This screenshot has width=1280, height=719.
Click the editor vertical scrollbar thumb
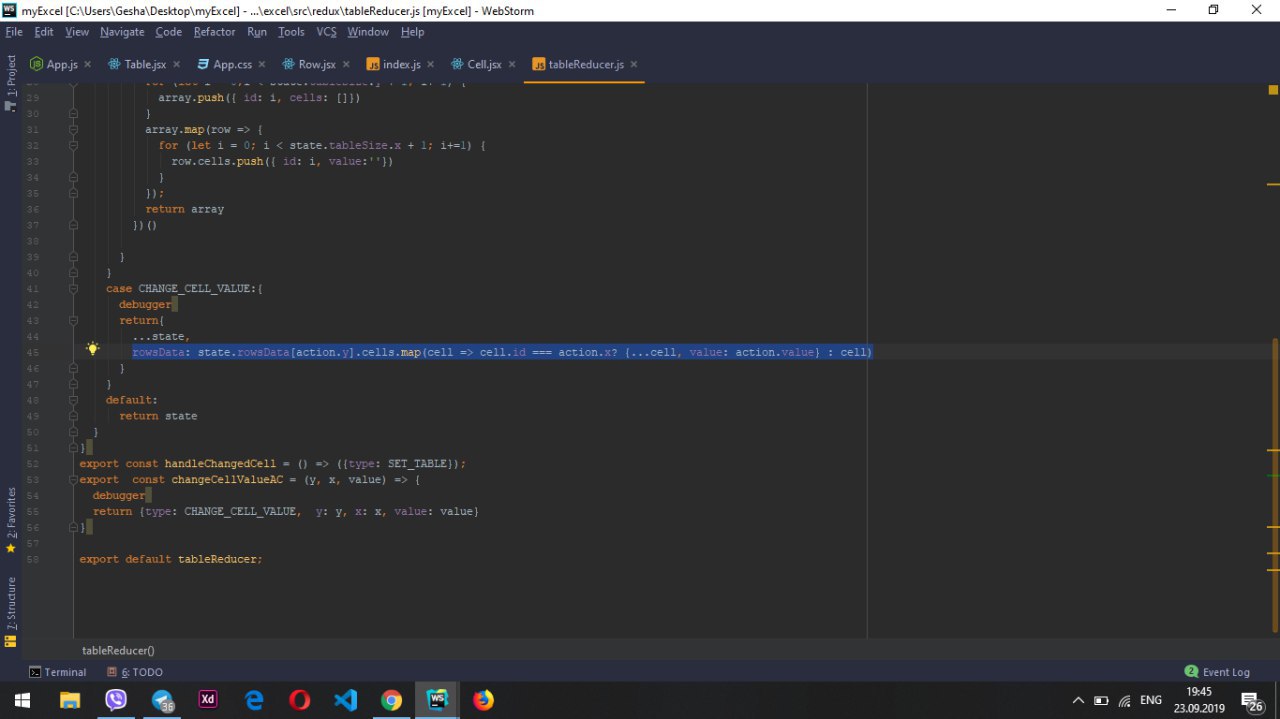(x=1273, y=485)
